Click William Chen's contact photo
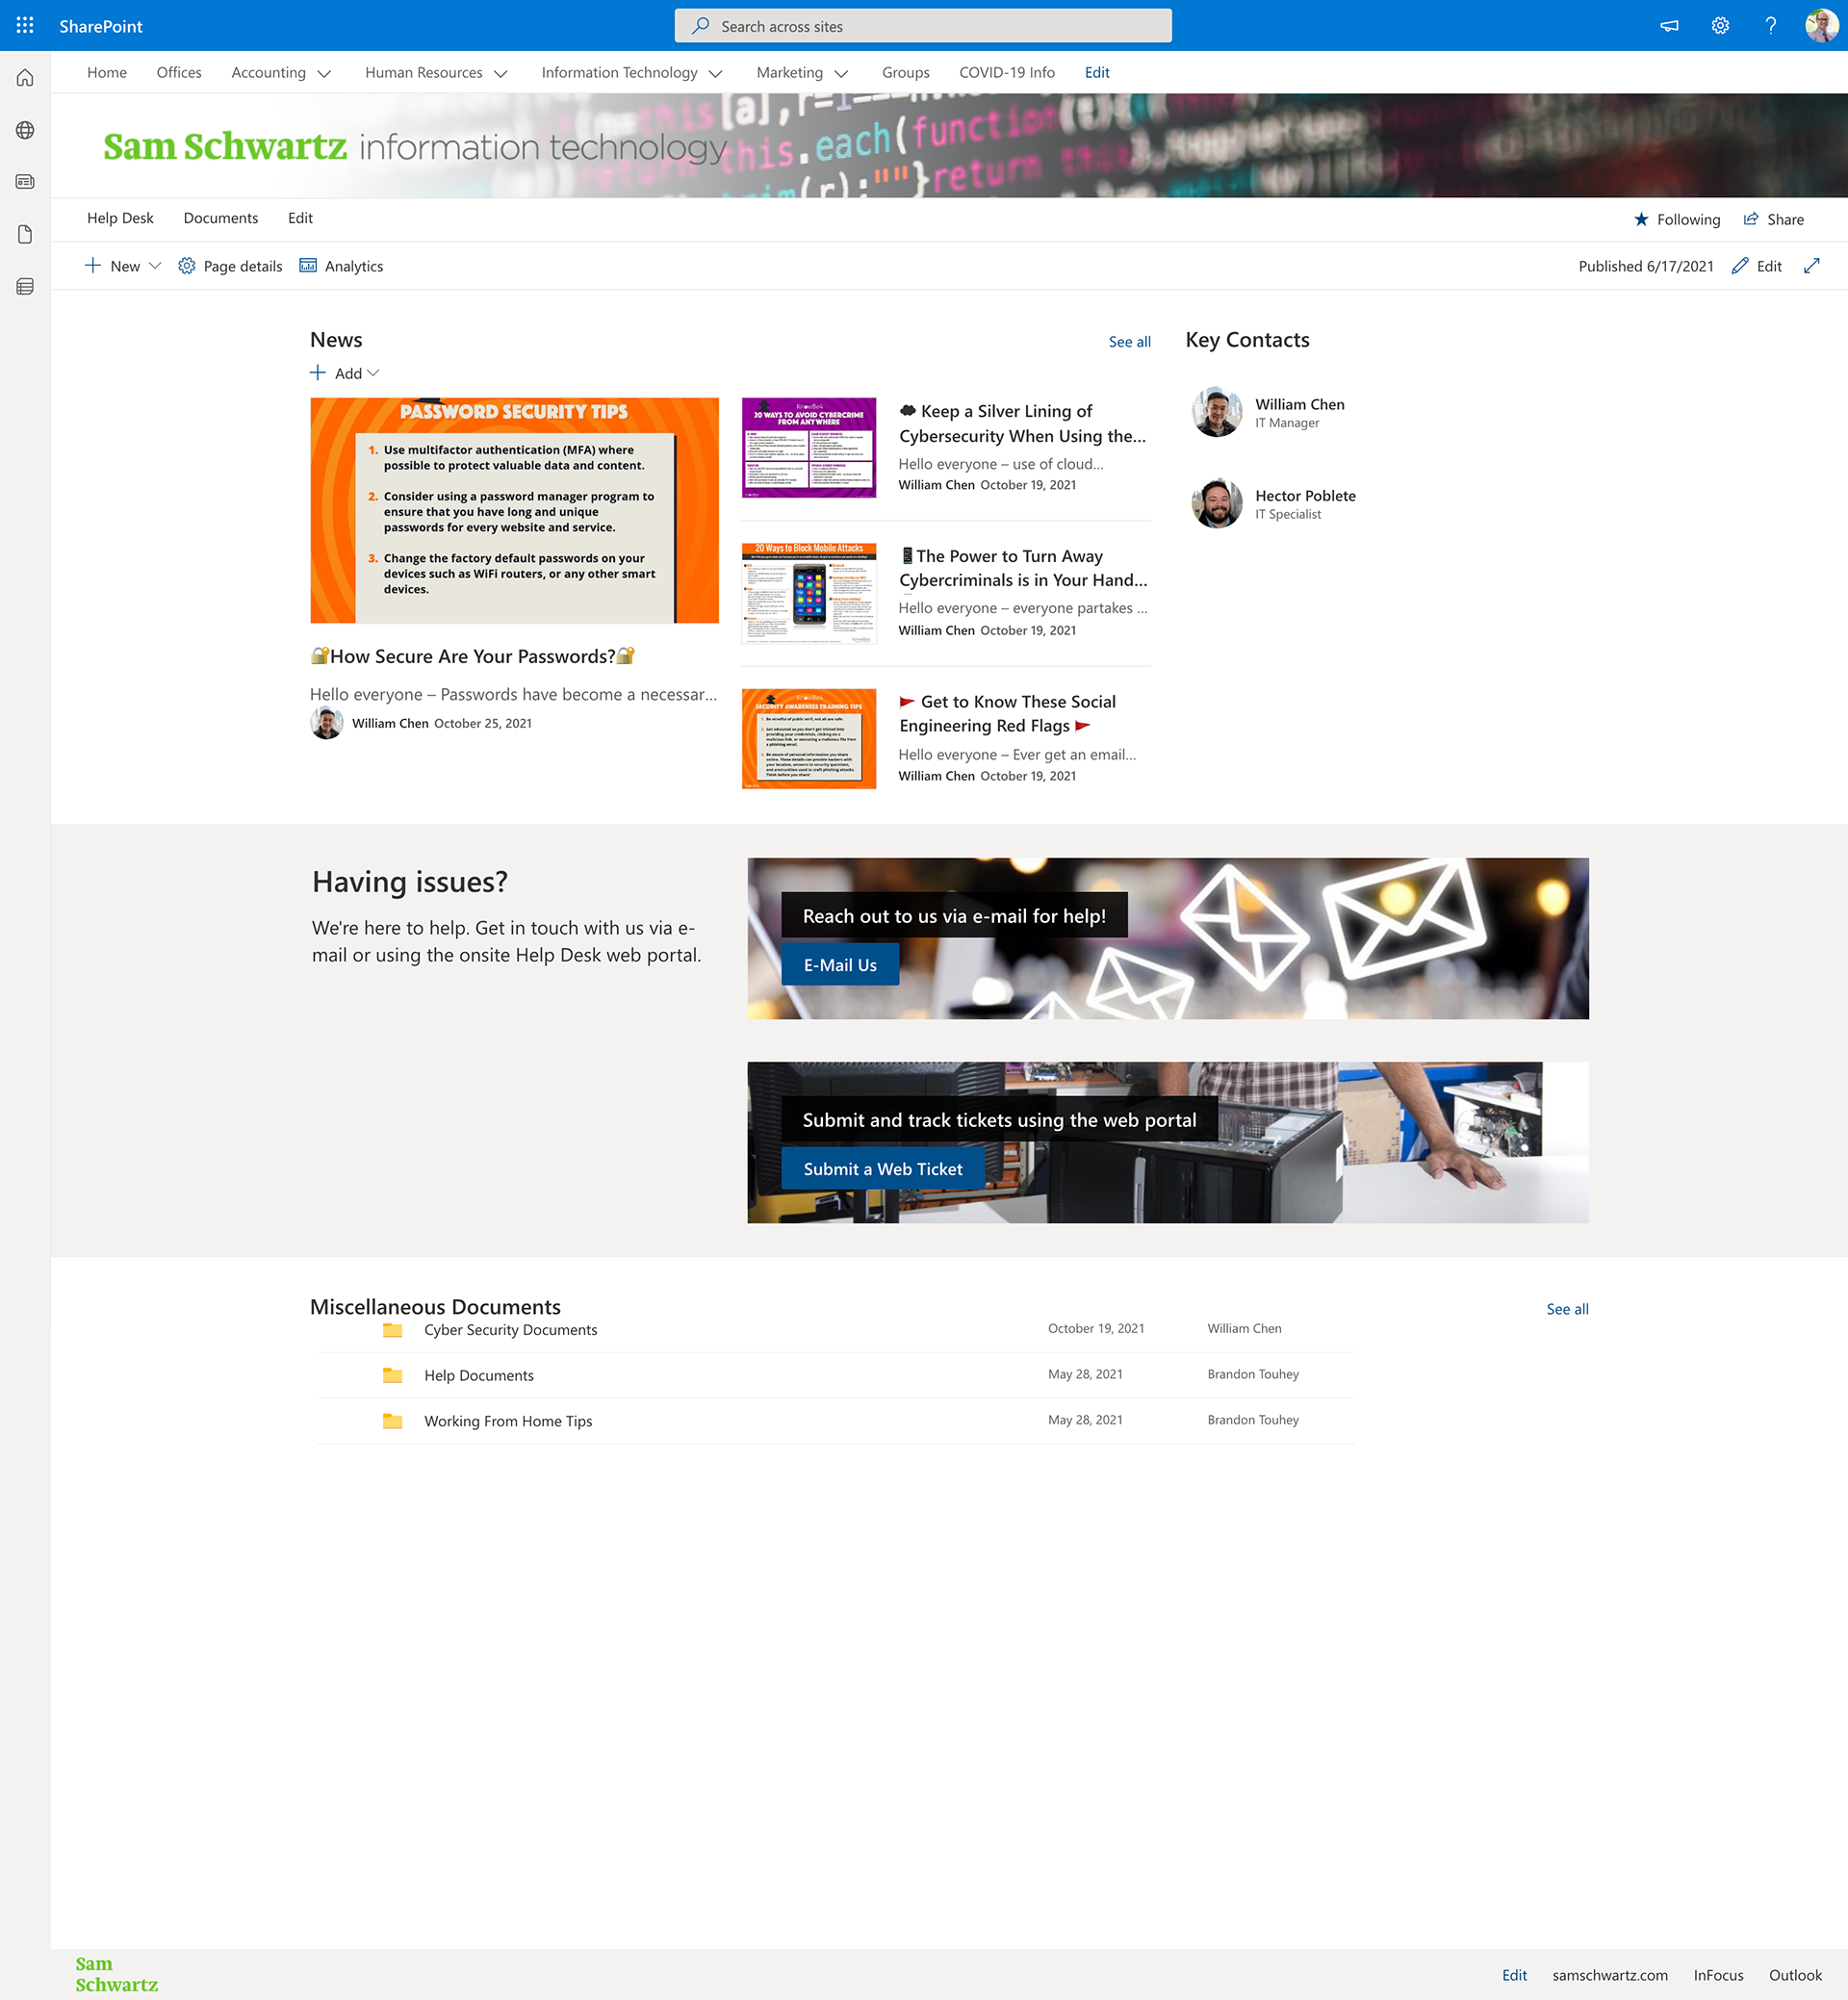The width and height of the screenshot is (1848, 2000). [1216, 412]
